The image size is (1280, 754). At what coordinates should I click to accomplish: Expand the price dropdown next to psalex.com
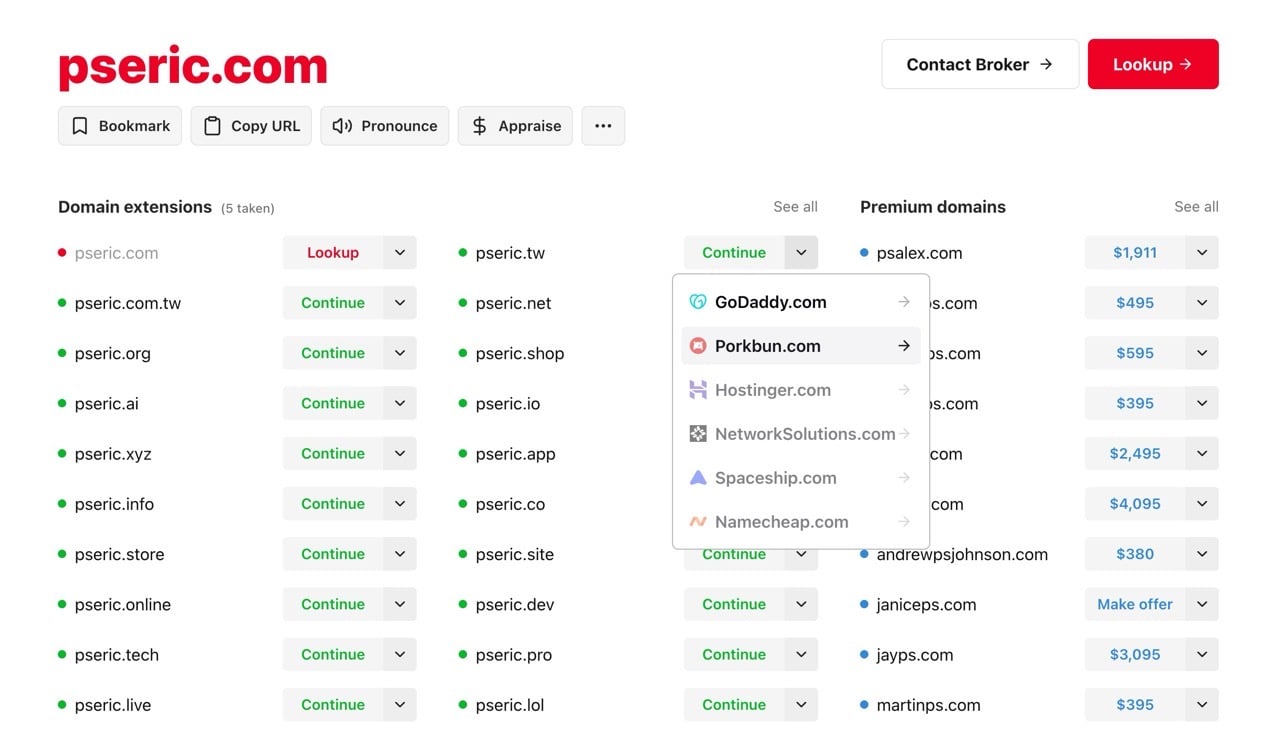click(1200, 252)
